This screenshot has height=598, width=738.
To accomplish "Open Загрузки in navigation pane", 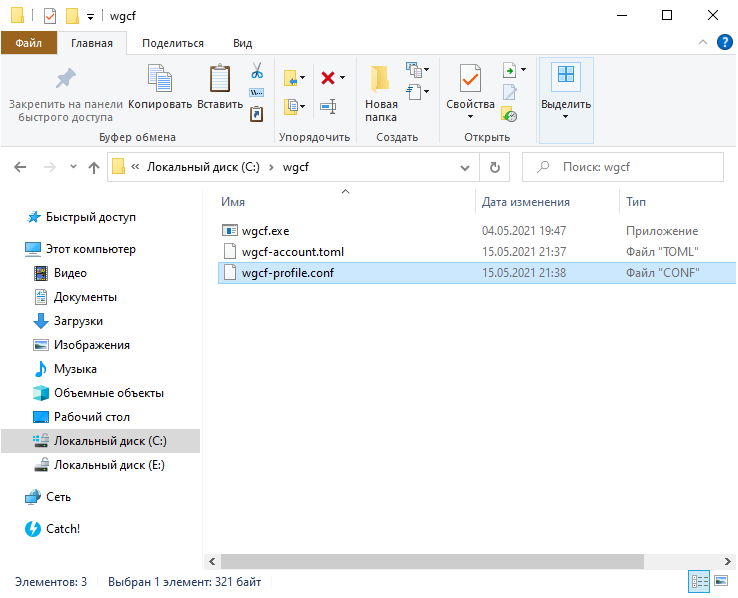I will click(x=78, y=321).
